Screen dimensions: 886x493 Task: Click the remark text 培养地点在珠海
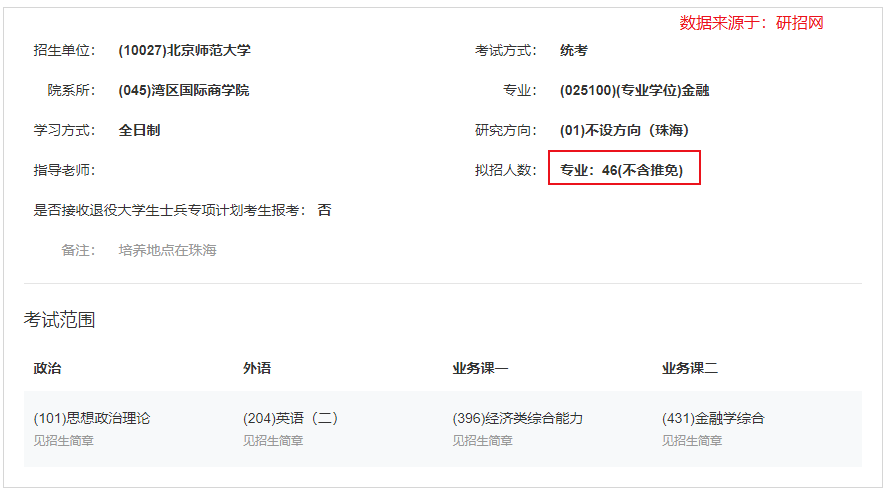pos(167,250)
